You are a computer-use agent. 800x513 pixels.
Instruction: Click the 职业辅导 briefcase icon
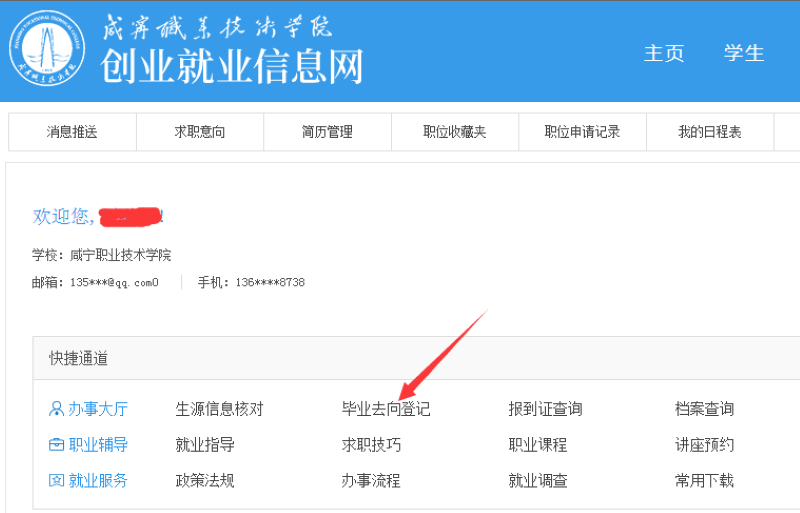56,445
